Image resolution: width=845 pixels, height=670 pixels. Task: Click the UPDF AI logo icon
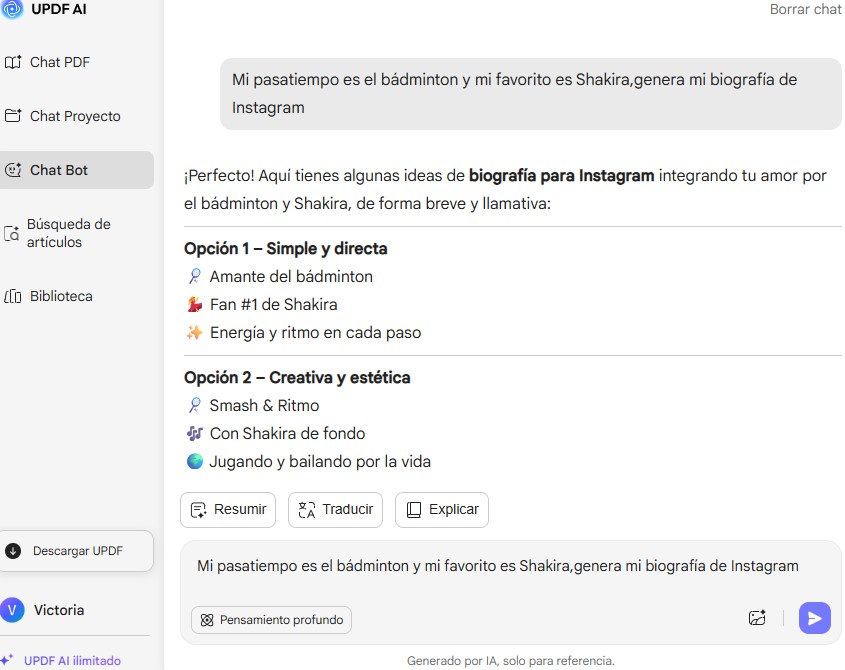12,9
